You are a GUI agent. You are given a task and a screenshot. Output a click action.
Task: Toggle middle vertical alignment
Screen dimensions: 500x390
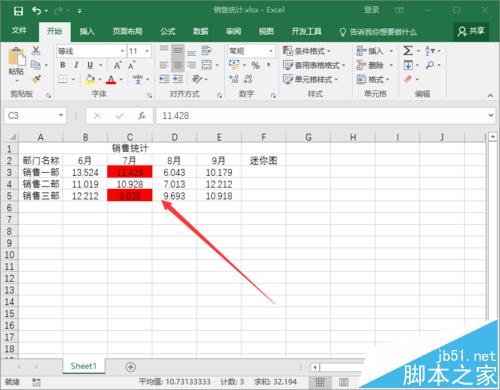178,51
